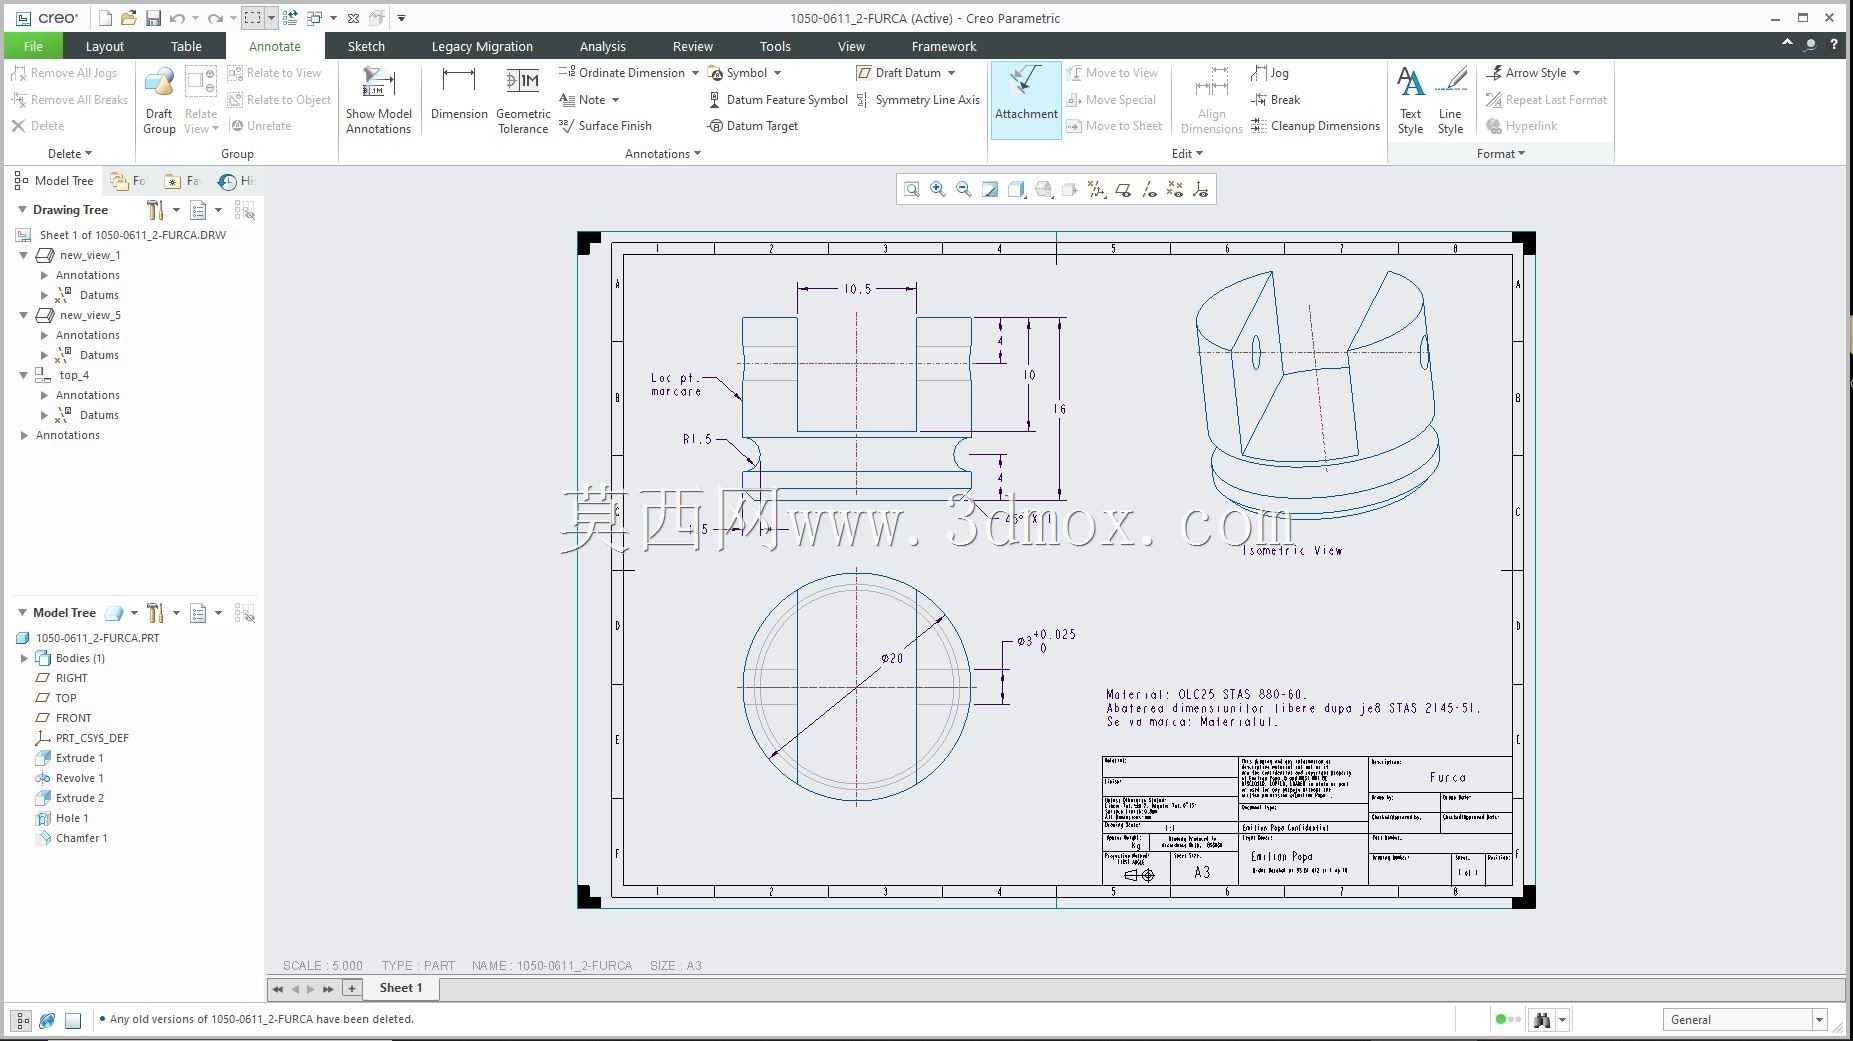
Task: Expand Annotations under new_view_5
Action: point(44,335)
